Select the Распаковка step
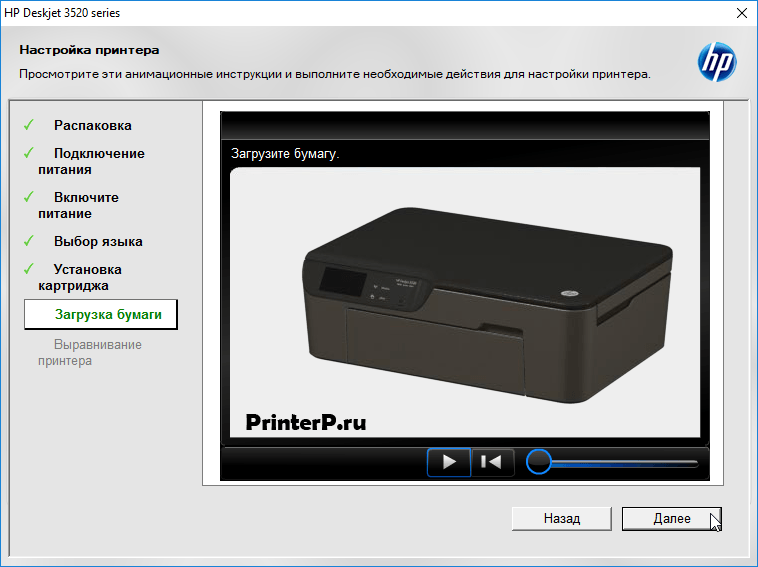 click(x=93, y=126)
